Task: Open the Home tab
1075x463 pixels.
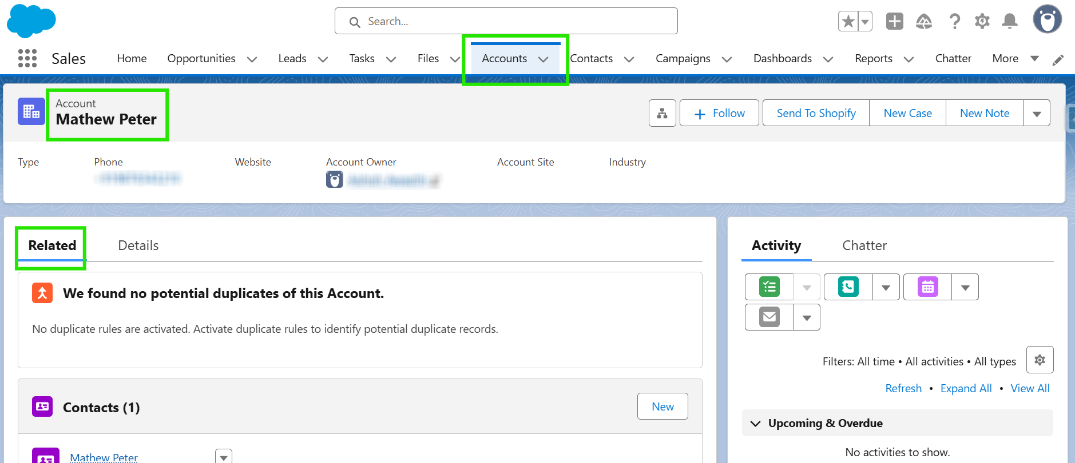Action: pos(132,58)
